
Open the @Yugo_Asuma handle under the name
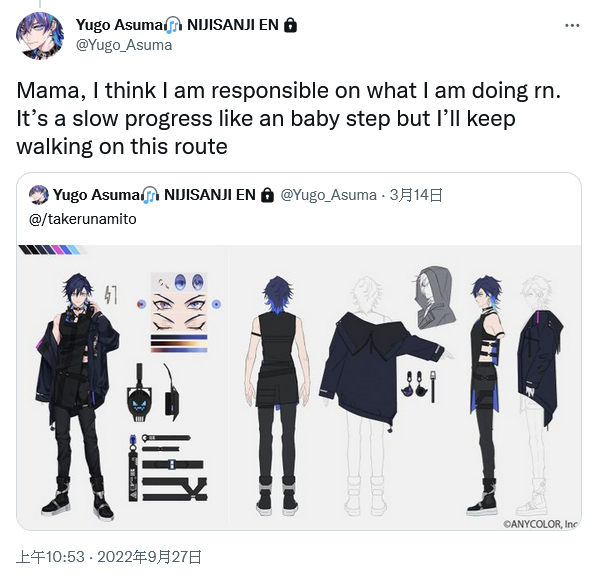pyautogui.click(x=124, y=45)
